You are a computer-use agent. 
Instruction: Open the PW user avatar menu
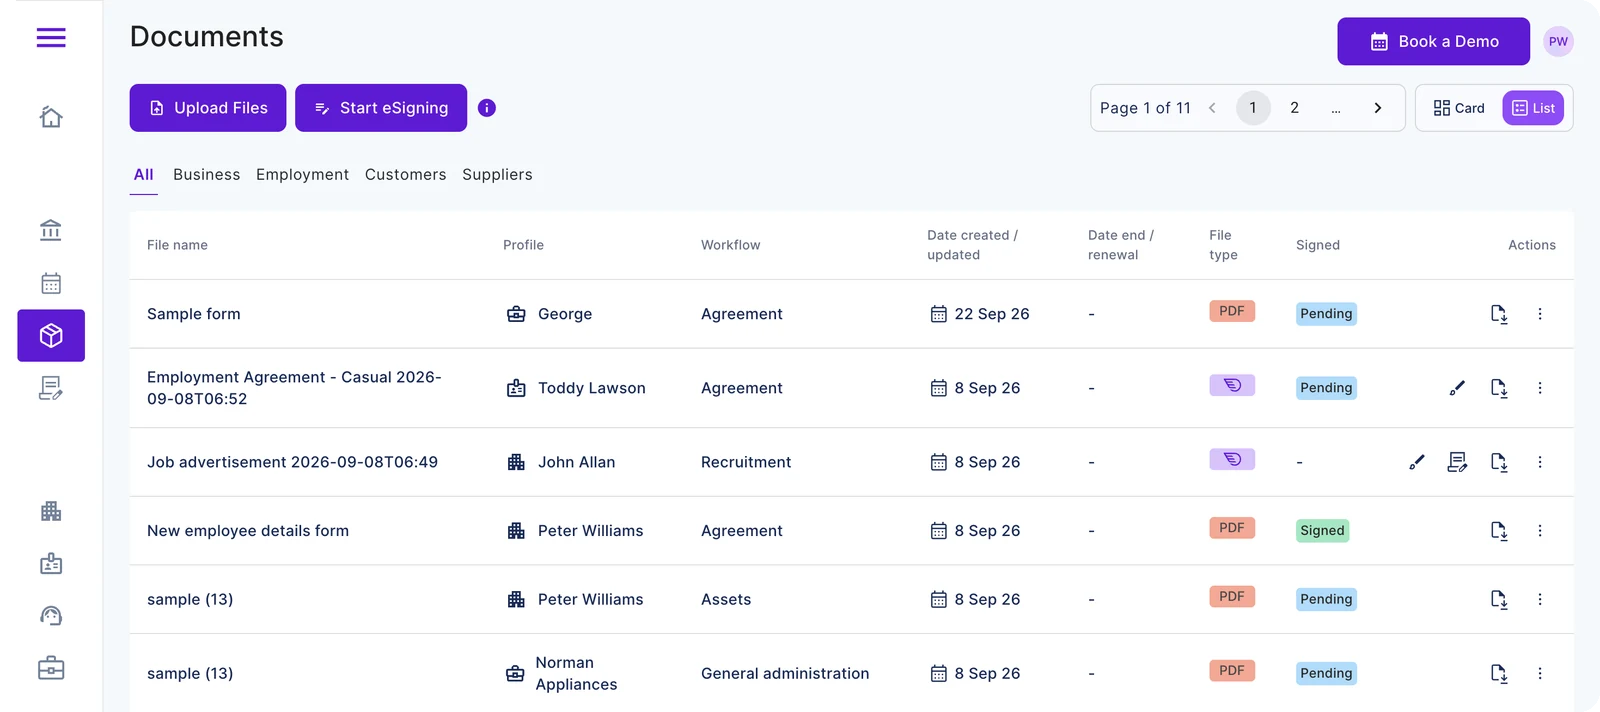[x=1558, y=41]
